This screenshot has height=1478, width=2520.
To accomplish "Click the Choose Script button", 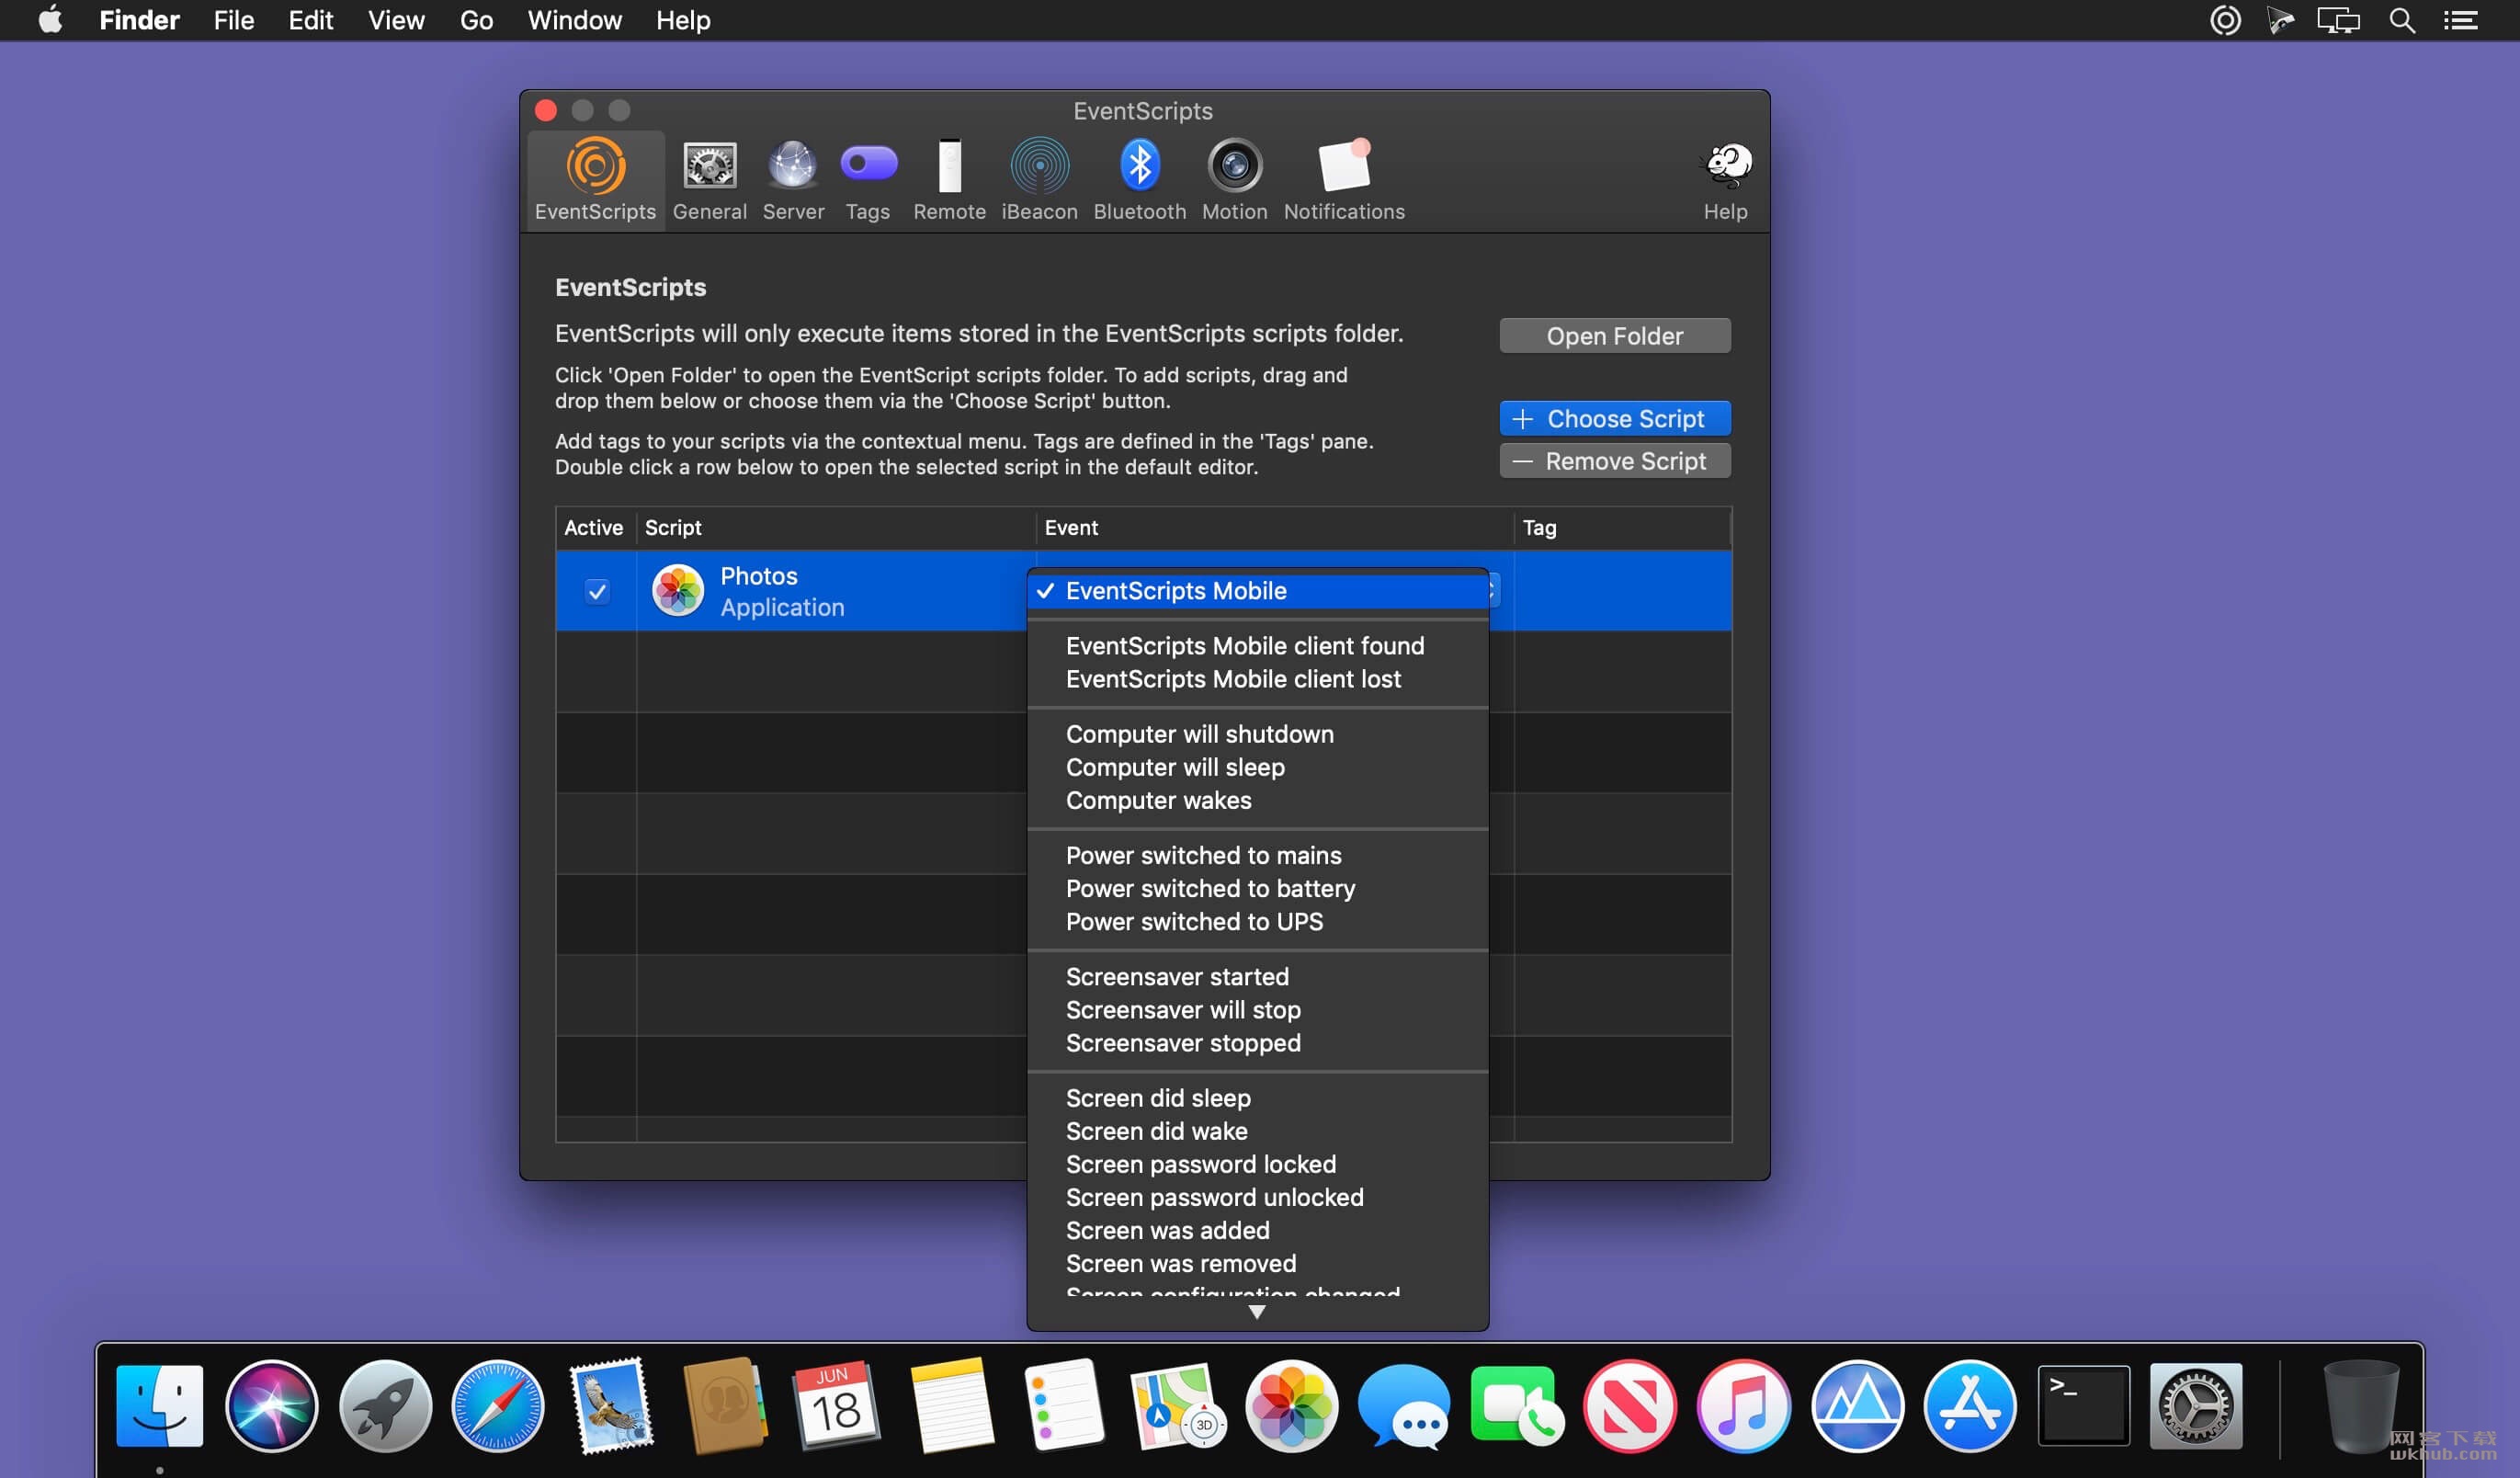I will (x=1614, y=418).
